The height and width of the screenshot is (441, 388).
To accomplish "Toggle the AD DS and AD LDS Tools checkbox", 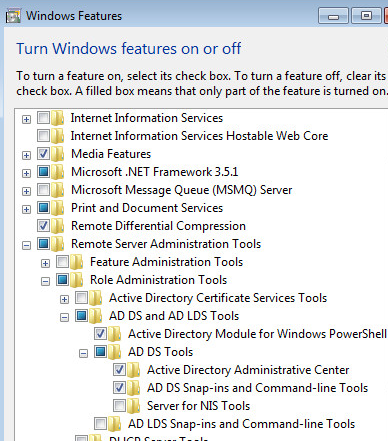I will pos(81,316).
